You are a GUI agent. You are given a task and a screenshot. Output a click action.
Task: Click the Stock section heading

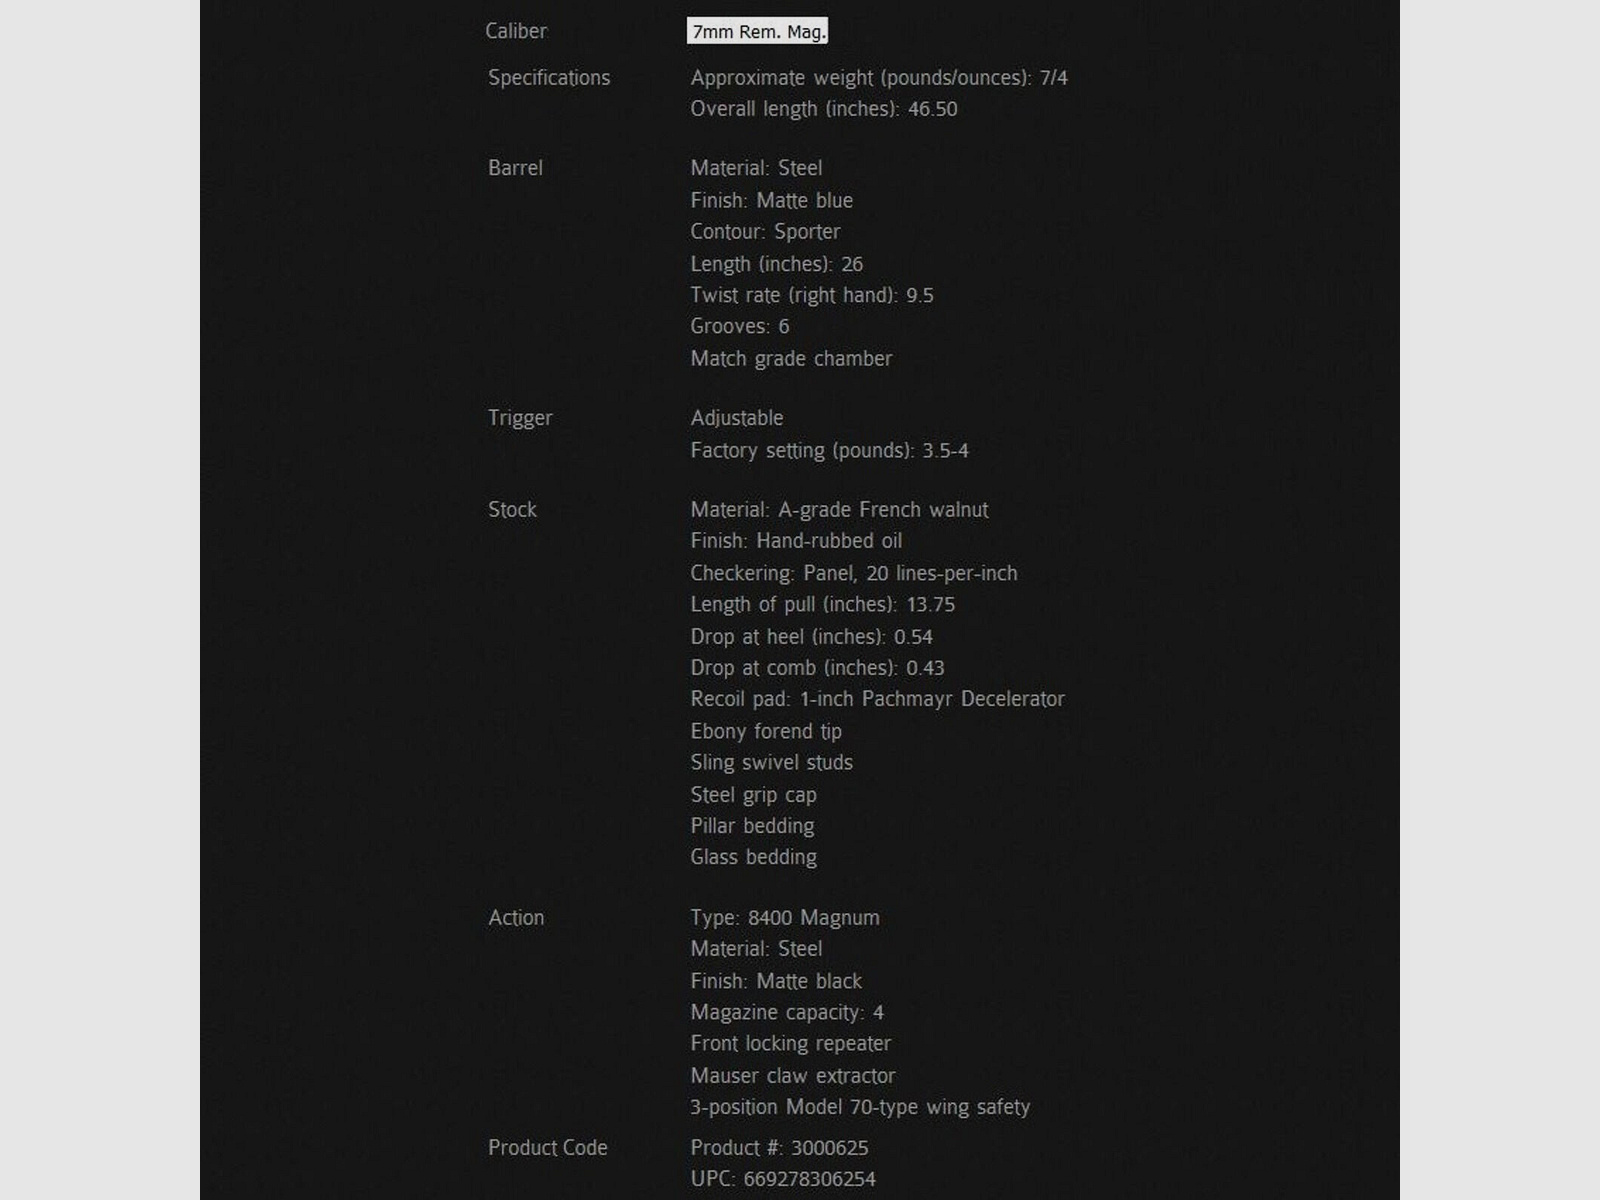click(512, 510)
